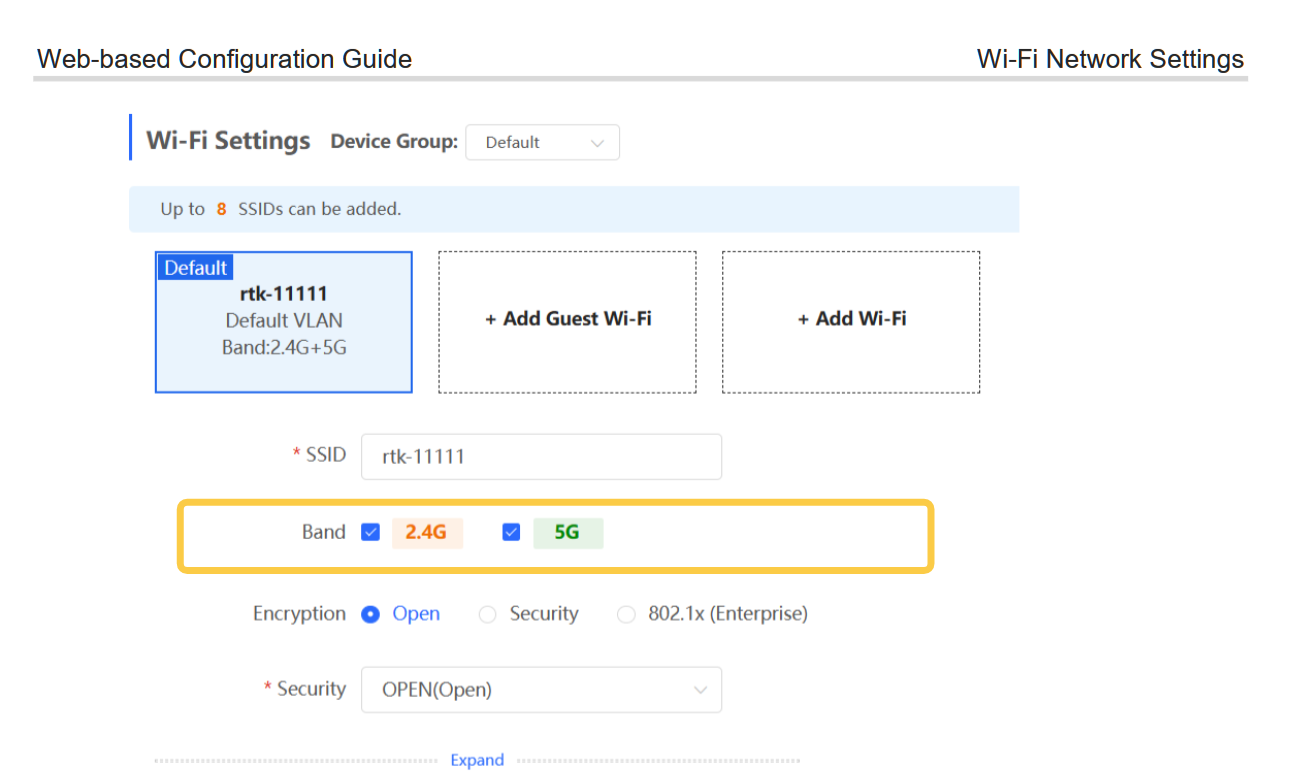Click the 5G band label
Image resolution: width=1294 pixels, height=772 pixels.
(568, 533)
